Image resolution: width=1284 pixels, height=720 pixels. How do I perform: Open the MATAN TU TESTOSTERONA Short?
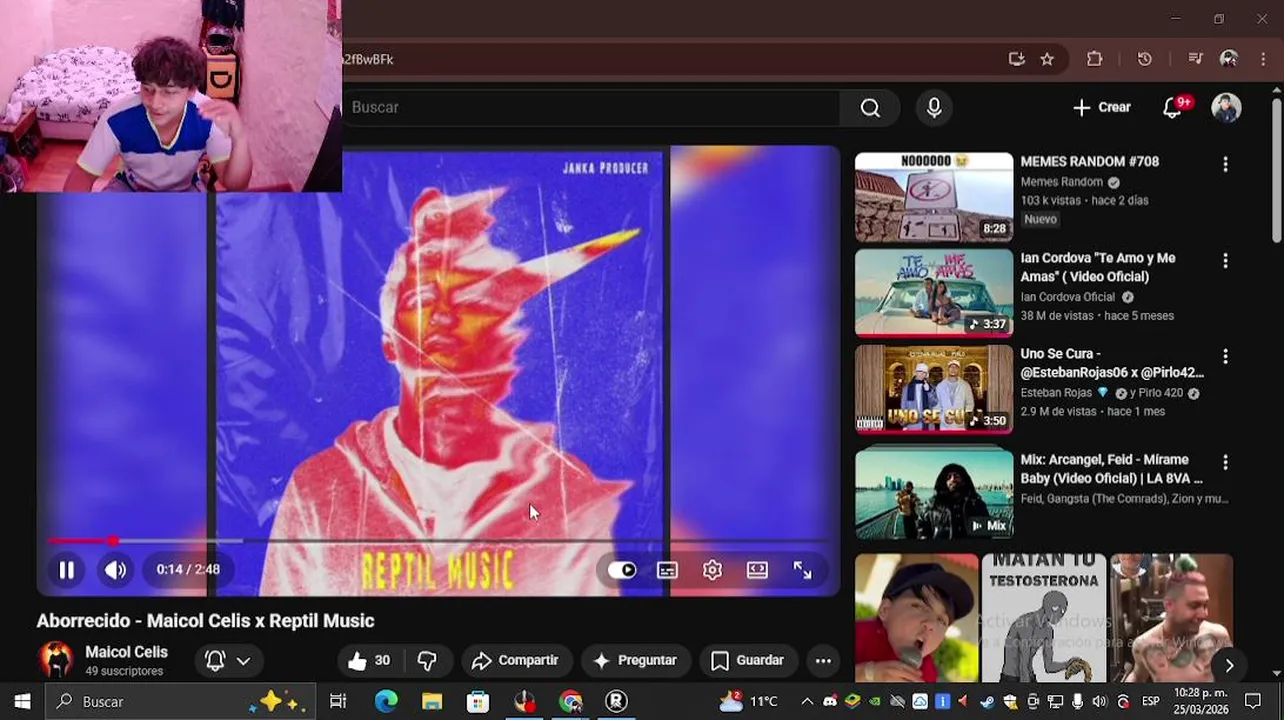pyautogui.click(x=1044, y=618)
